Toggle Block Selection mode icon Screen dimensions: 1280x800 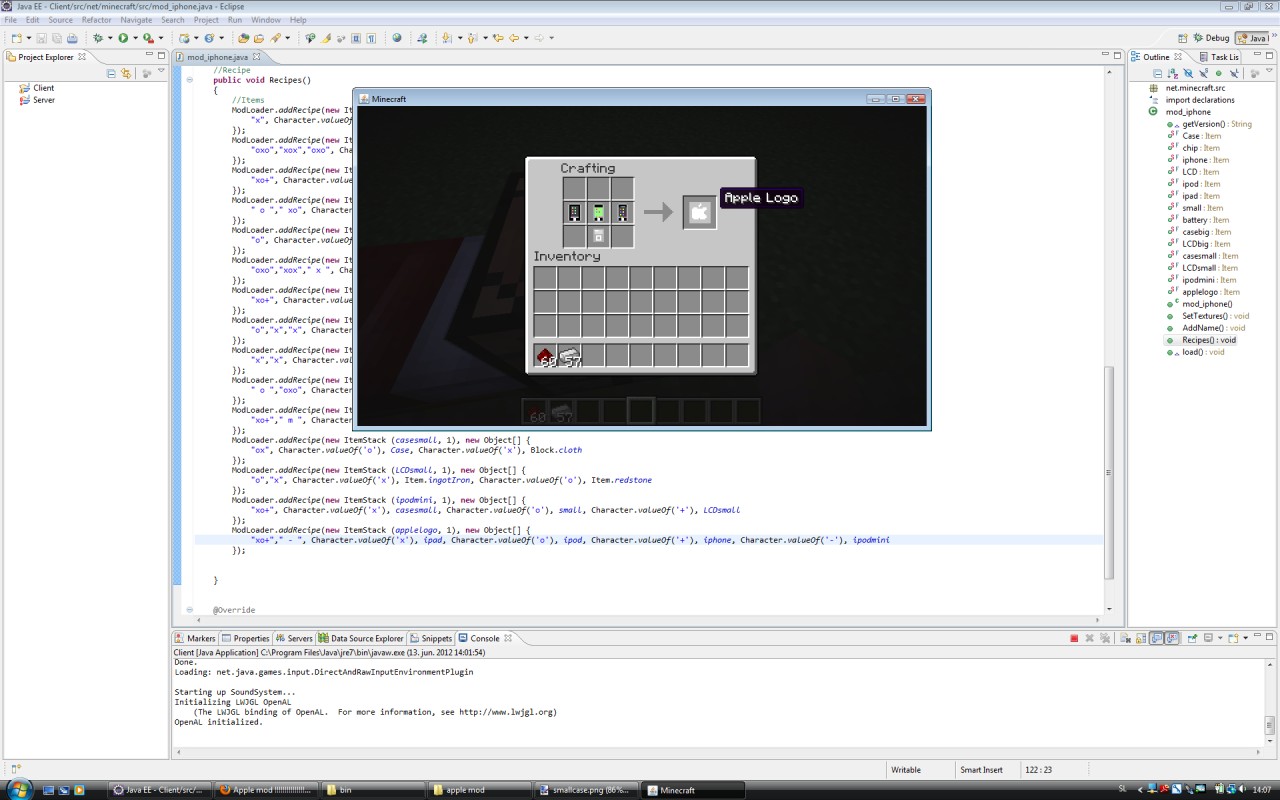[x=355, y=38]
